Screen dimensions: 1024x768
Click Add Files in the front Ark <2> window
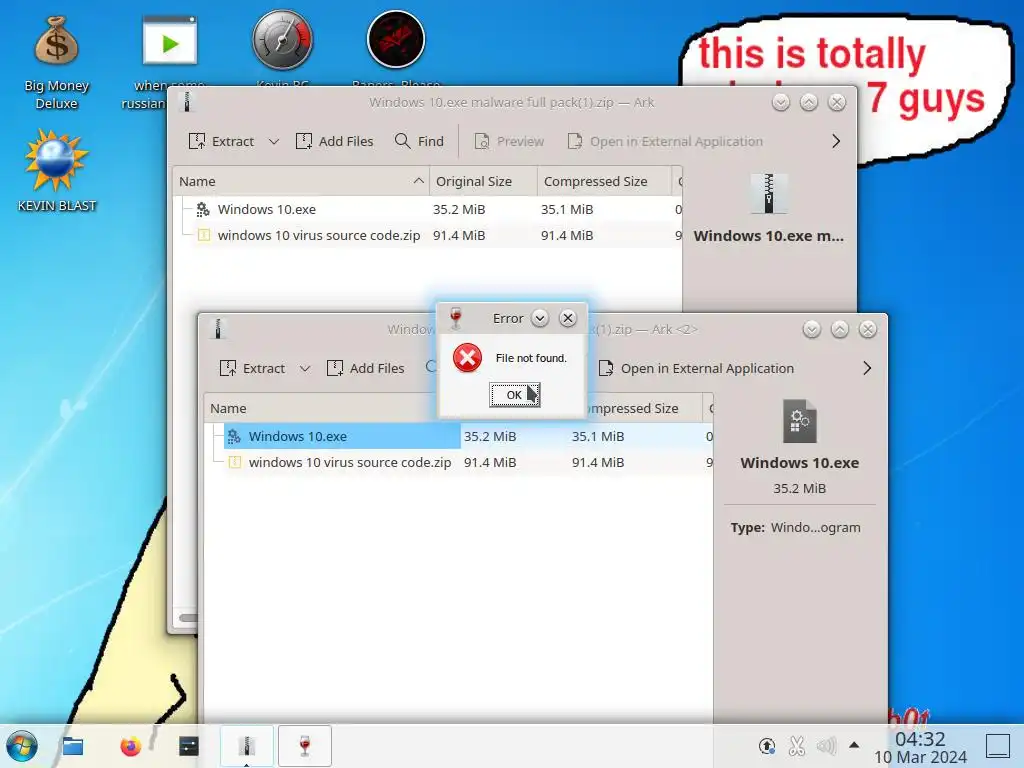coord(366,368)
